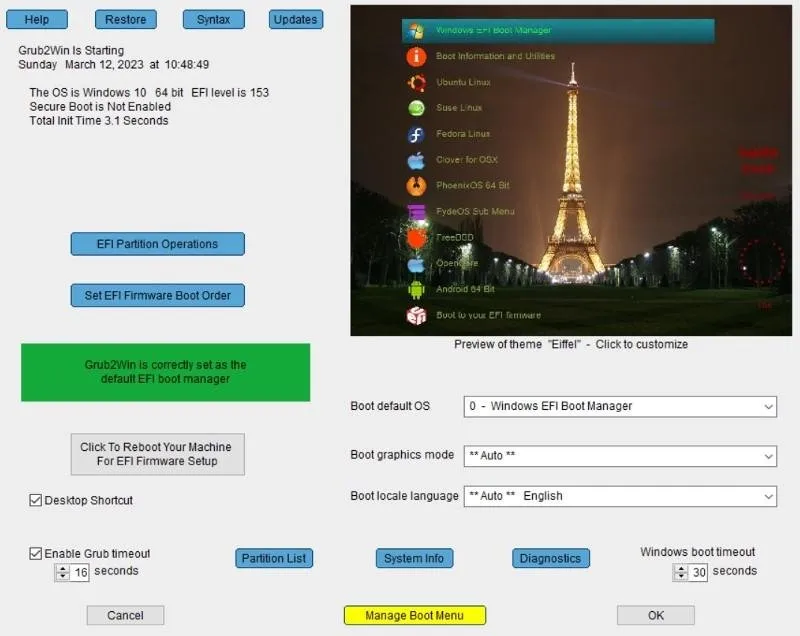800x636 pixels.
Task: Confirm with the OK button
Action: pos(656,616)
